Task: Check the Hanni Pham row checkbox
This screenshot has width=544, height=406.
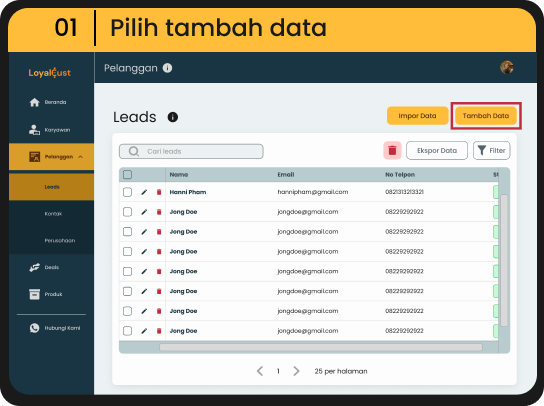Action: (x=128, y=192)
